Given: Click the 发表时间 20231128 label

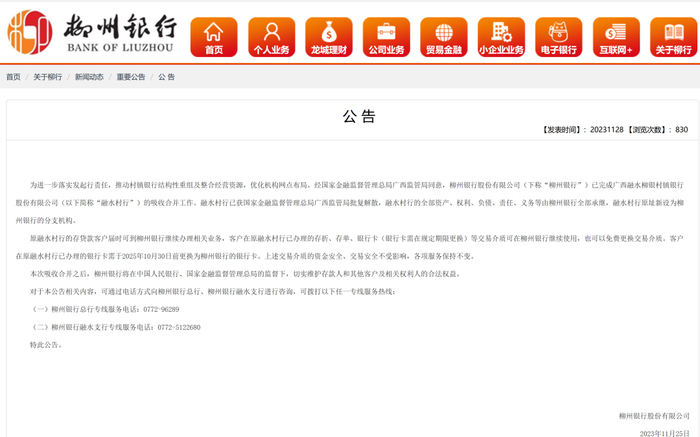Looking at the screenshot, I should (x=582, y=129).
